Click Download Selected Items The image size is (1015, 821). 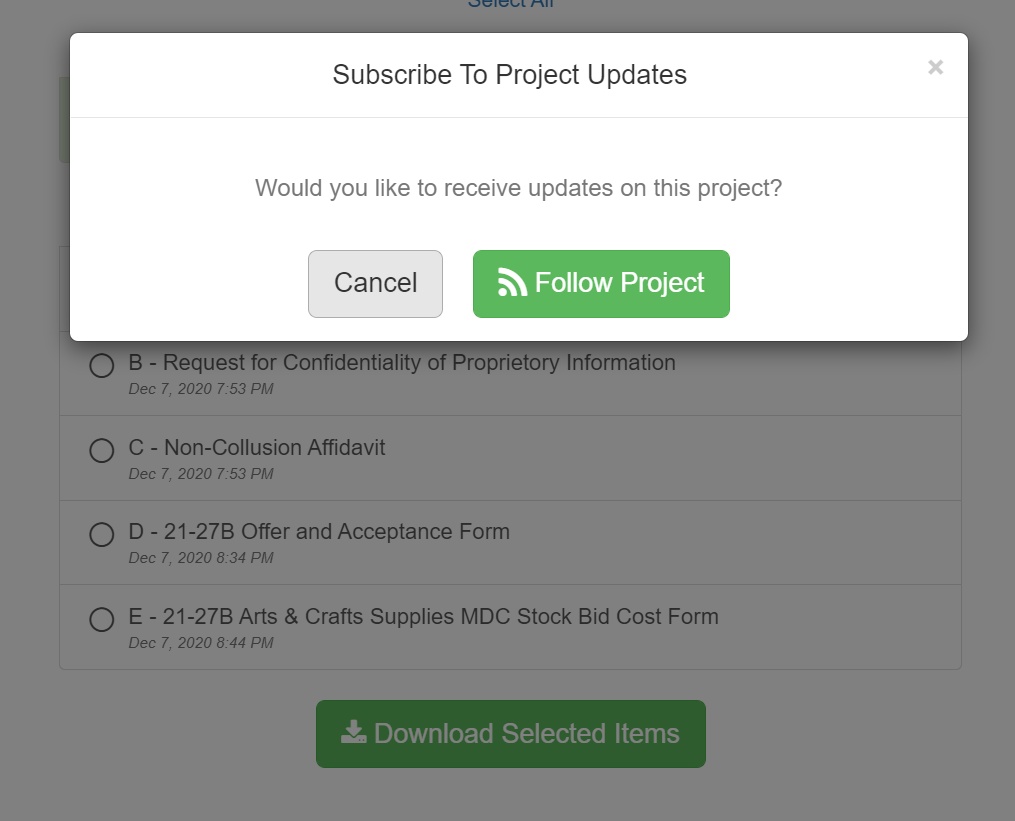pyautogui.click(x=510, y=733)
